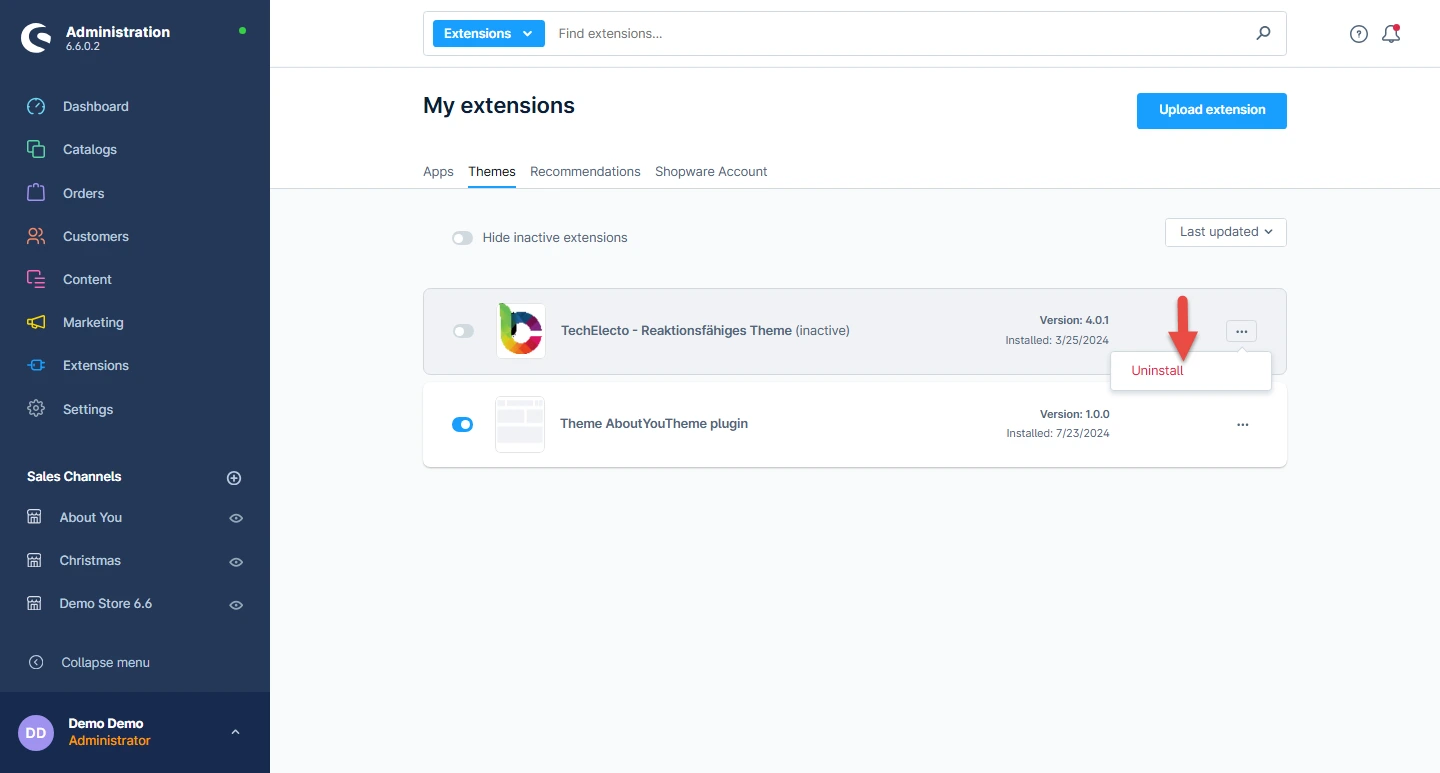1440x773 pixels.
Task: Open the Last updated sort dropdown
Action: click(1225, 232)
